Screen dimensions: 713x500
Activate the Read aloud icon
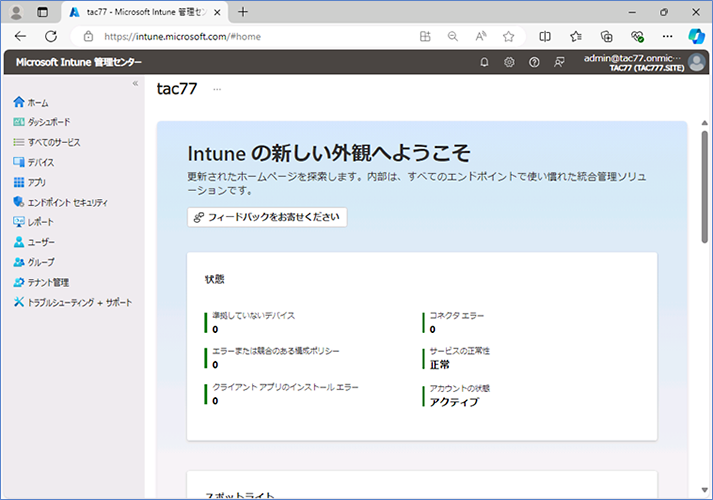(x=481, y=36)
